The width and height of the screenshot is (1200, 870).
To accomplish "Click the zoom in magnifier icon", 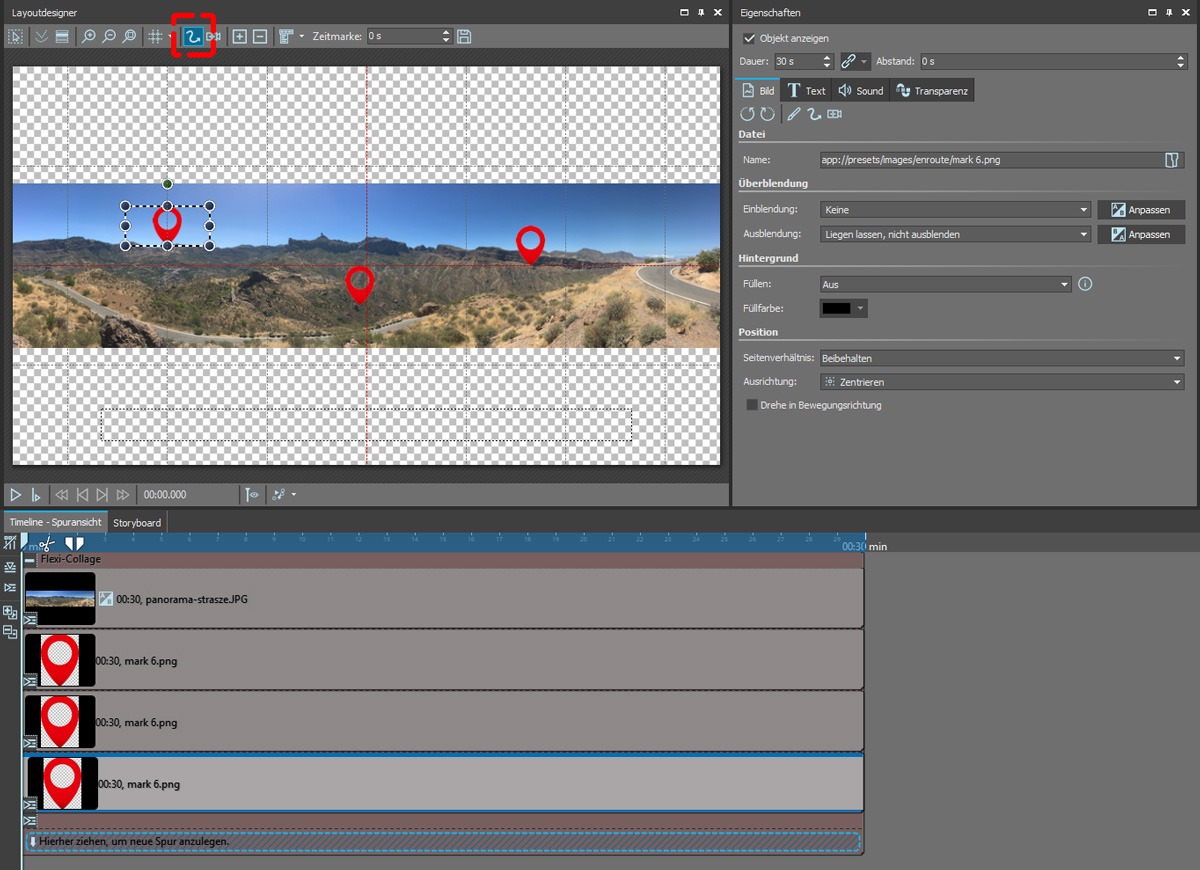I will click(89, 36).
